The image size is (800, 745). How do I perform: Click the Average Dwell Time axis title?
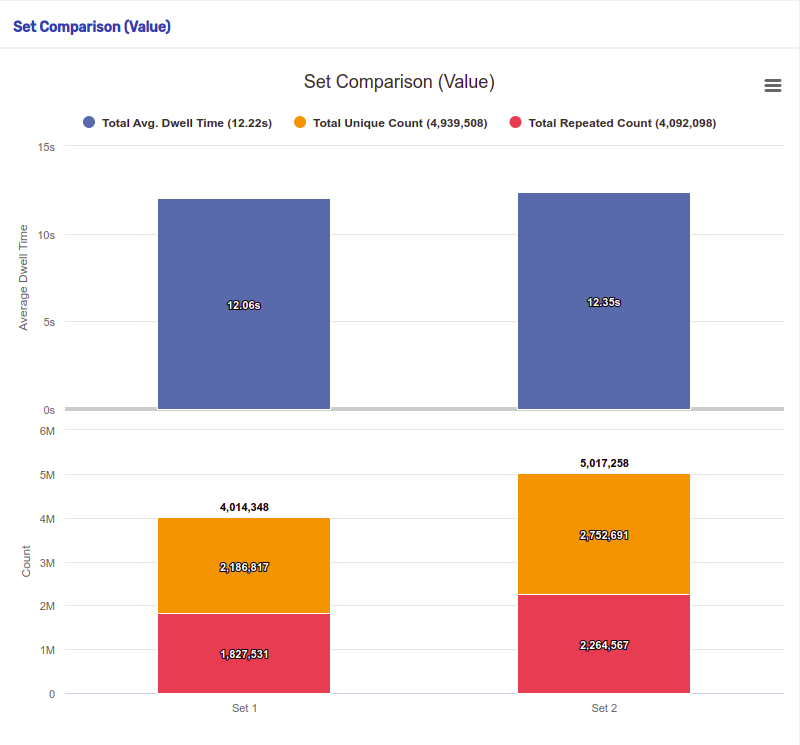pyautogui.click(x=23, y=278)
